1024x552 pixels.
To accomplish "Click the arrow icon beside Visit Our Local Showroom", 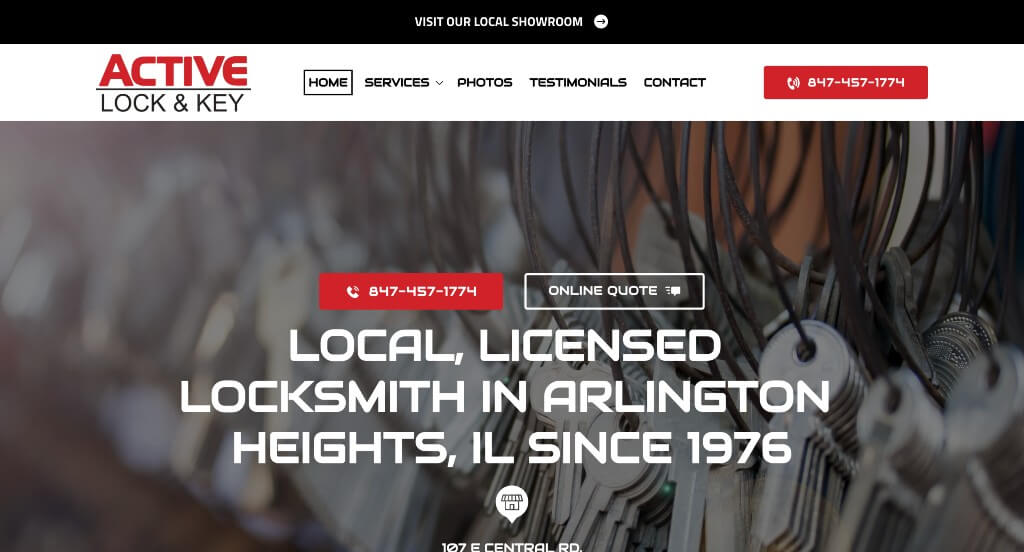I will coord(601,22).
